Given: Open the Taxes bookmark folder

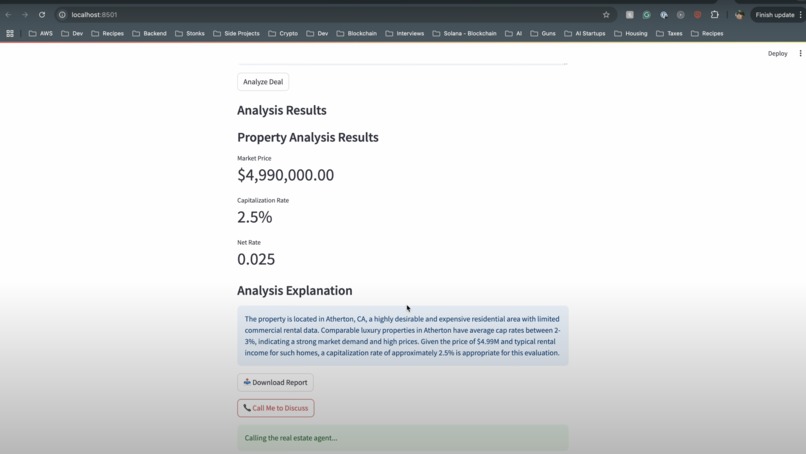Looking at the screenshot, I should 669,33.
